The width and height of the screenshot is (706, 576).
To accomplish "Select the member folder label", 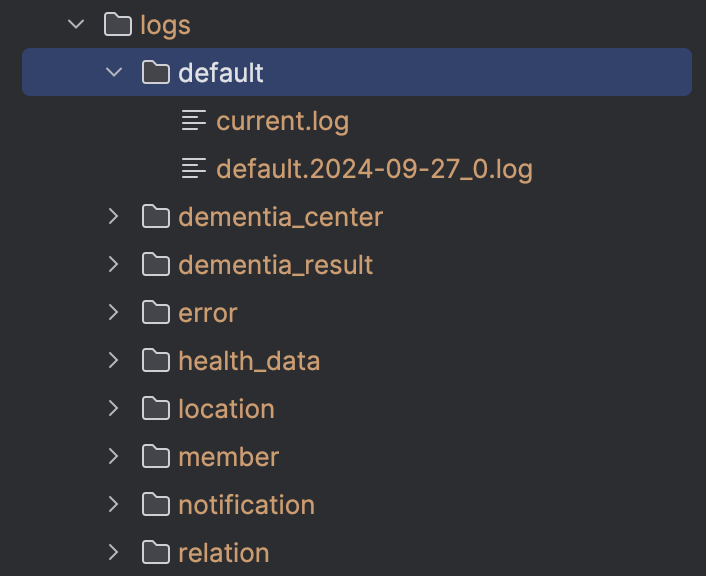I will pyautogui.click(x=229, y=457).
